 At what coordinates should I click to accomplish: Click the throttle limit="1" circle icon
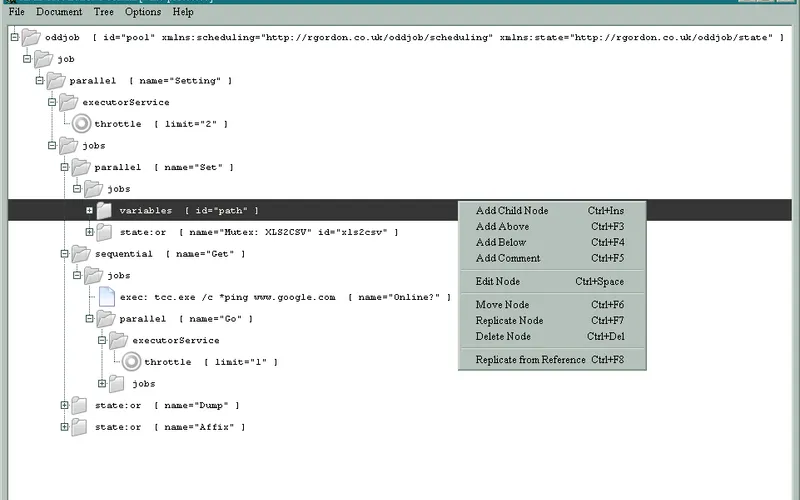[x=131, y=362]
